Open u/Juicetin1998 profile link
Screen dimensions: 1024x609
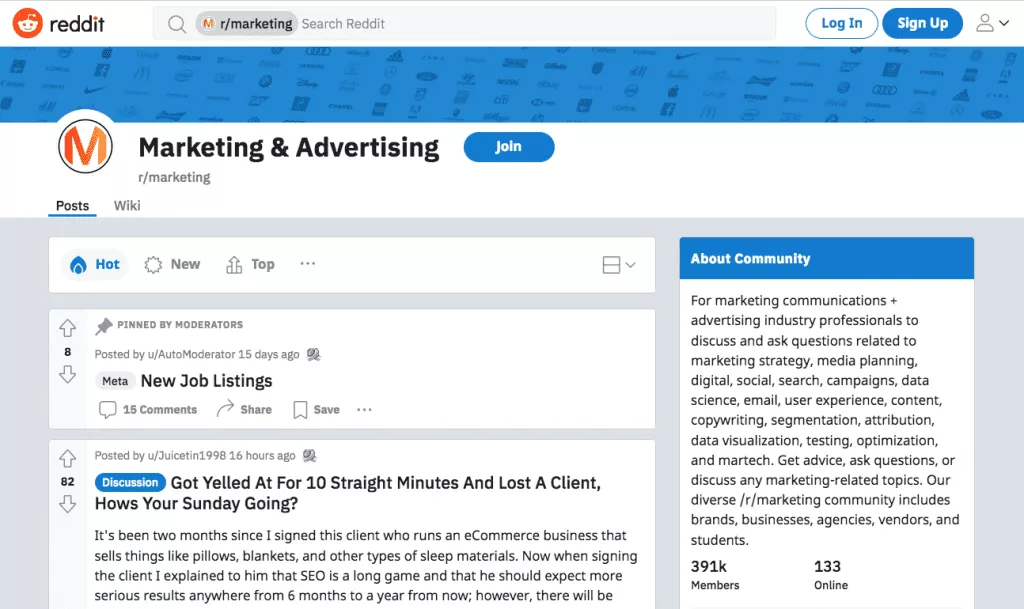click(x=187, y=456)
